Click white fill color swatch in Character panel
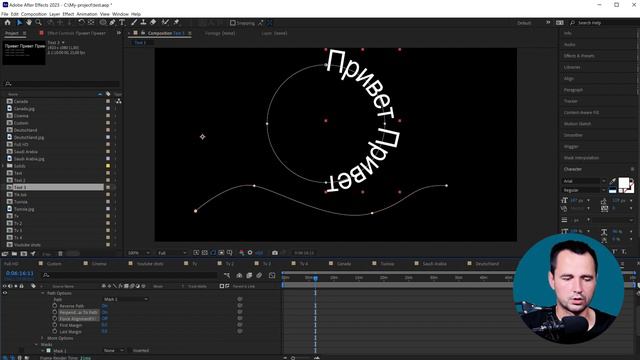Viewport: 640px width, 360px height. (623, 183)
